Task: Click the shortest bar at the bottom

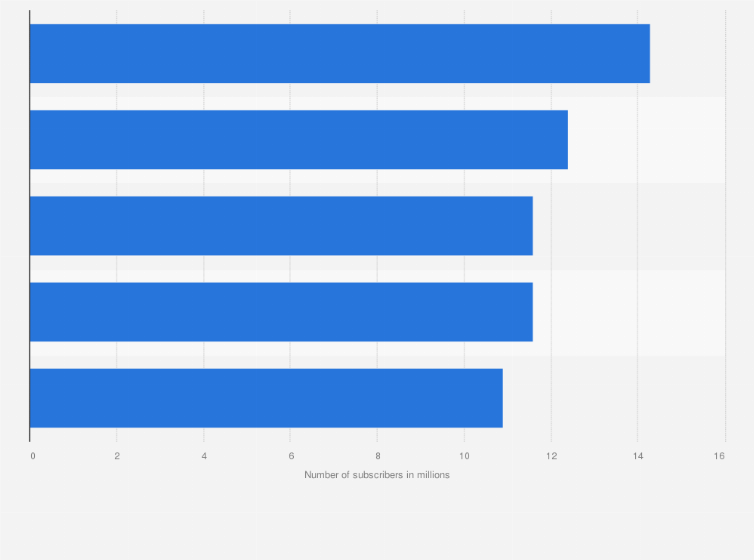Action: (x=266, y=398)
